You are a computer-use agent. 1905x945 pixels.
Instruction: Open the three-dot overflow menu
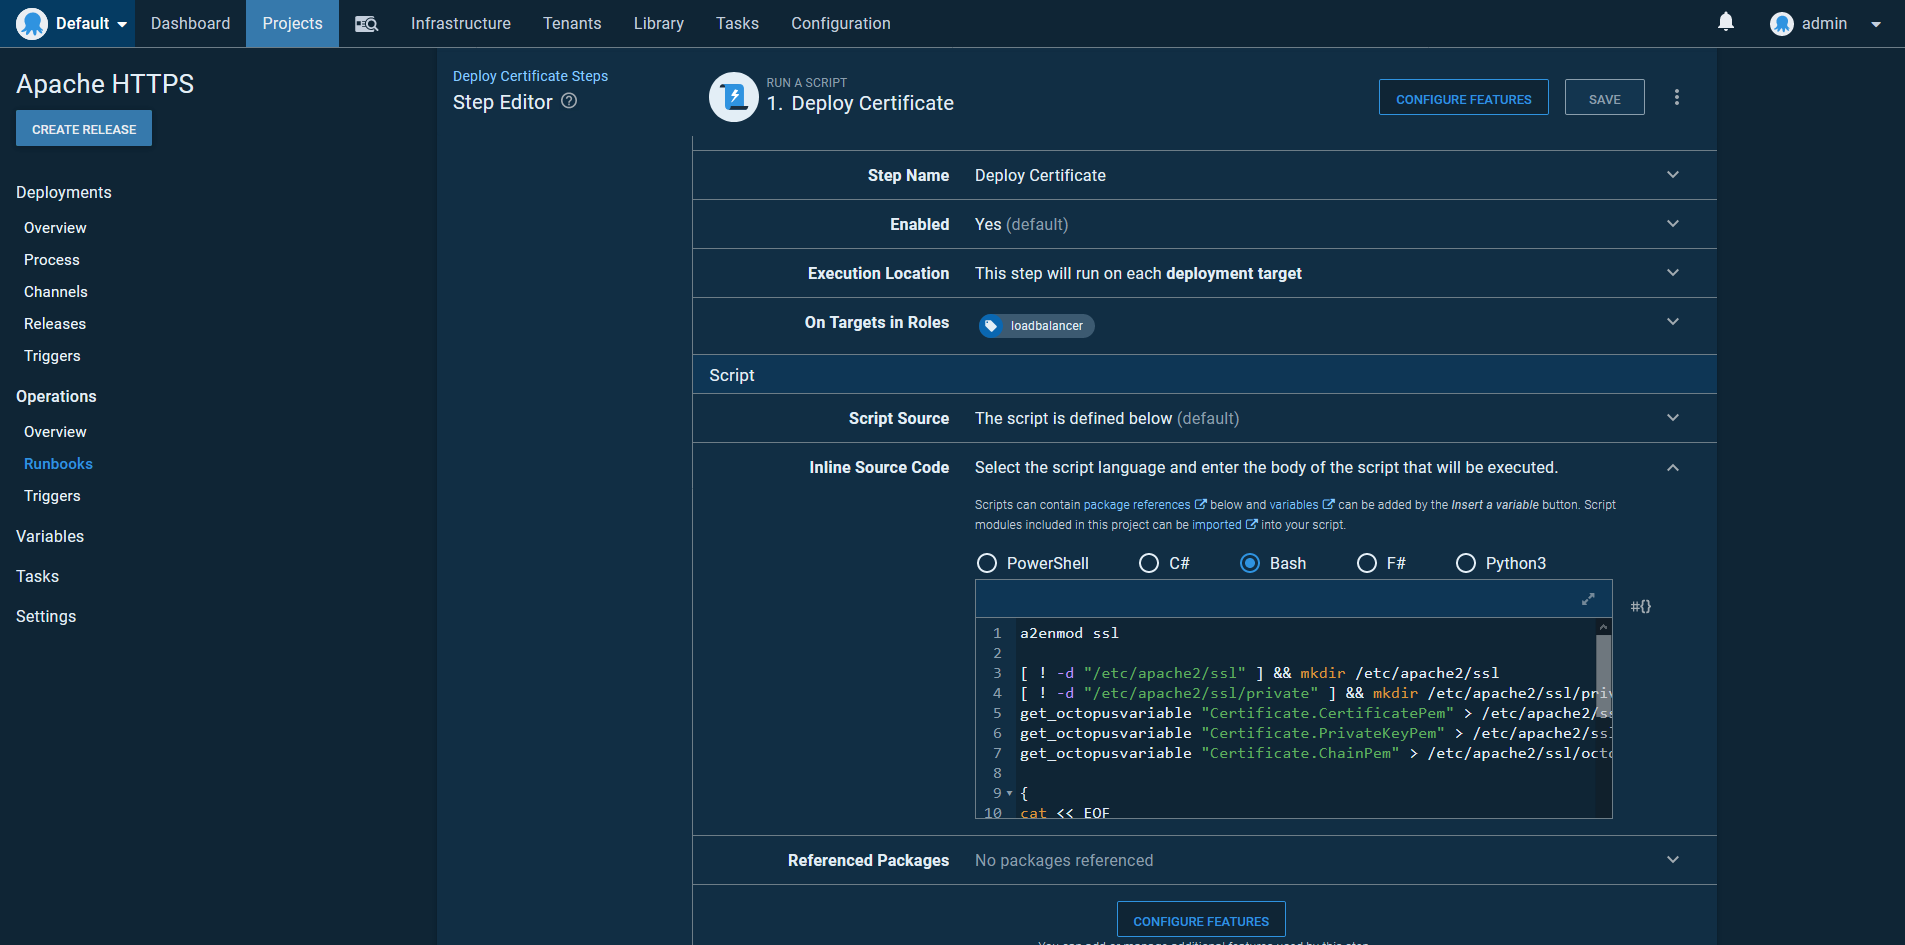[1676, 97]
